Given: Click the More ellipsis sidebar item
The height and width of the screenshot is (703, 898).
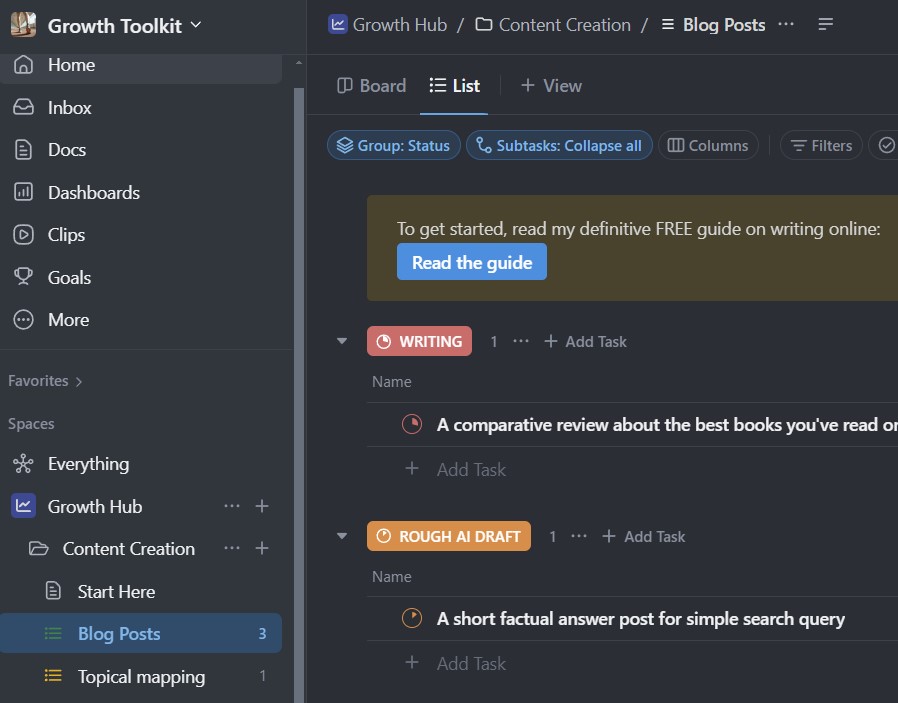Looking at the screenshot, I should tap(68, 320).
